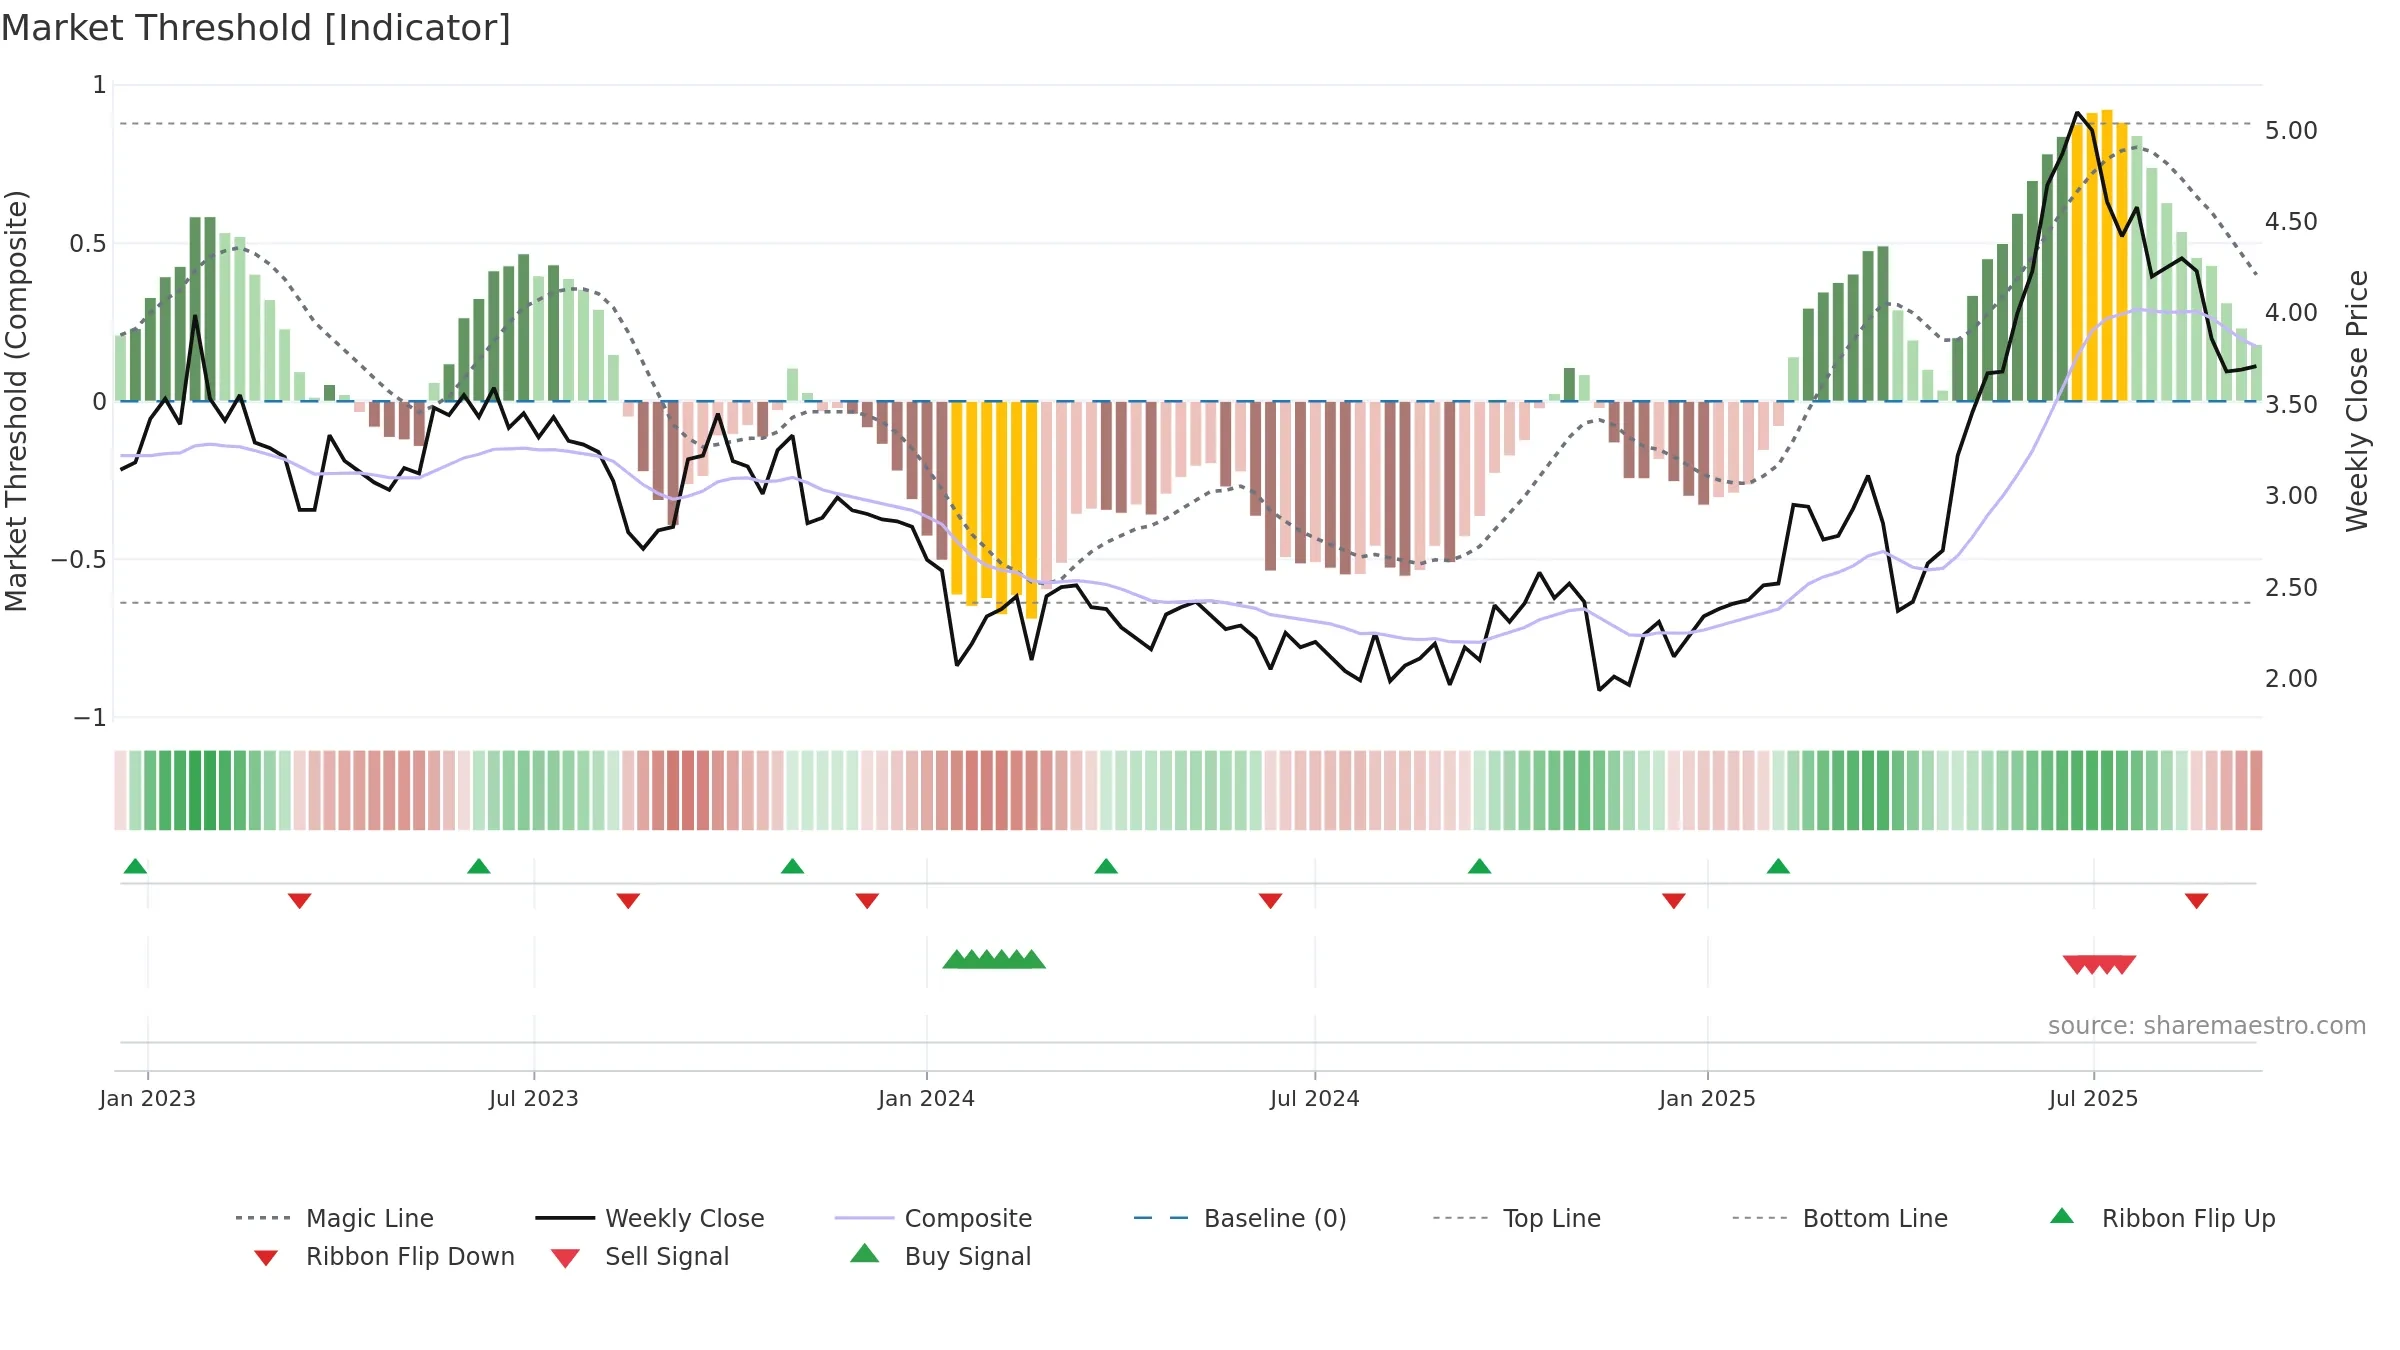The image size is (2400, 1350).
Task: Click the left axis tick label −1
Action: point(90,717)
